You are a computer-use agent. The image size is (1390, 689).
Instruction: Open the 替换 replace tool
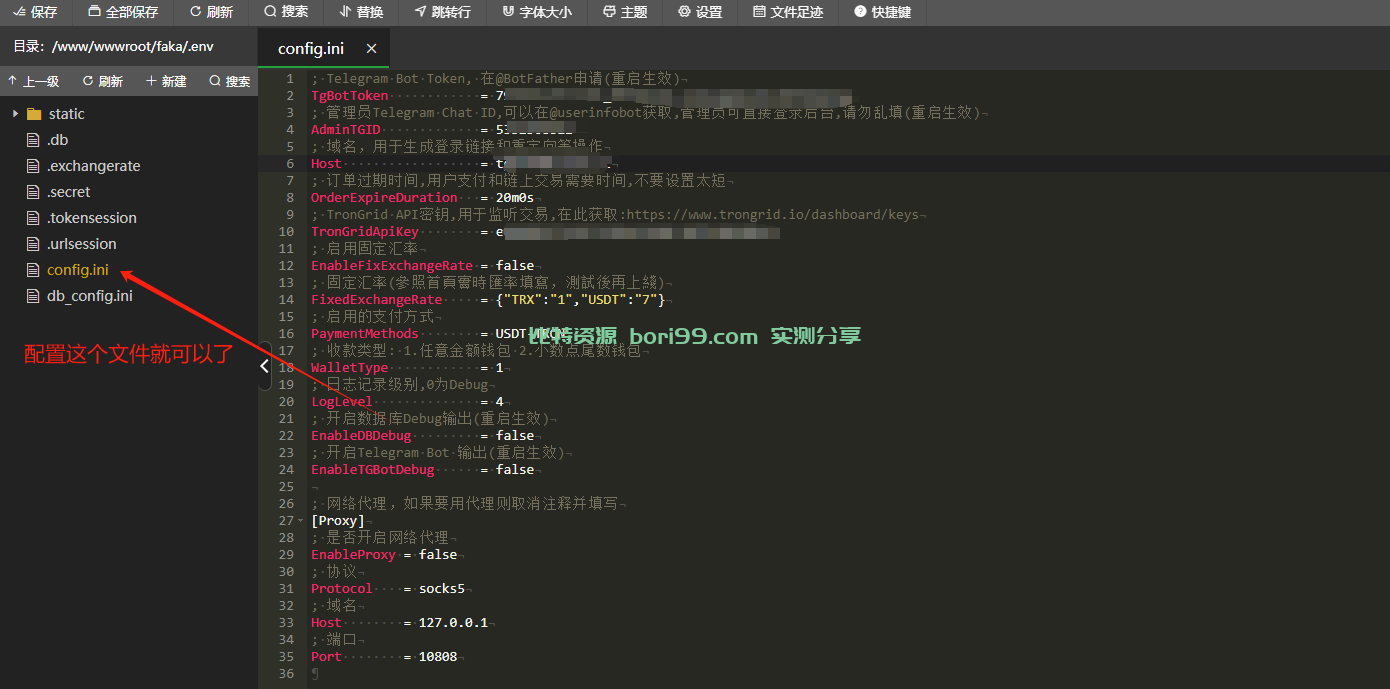(x=361, y=12)
